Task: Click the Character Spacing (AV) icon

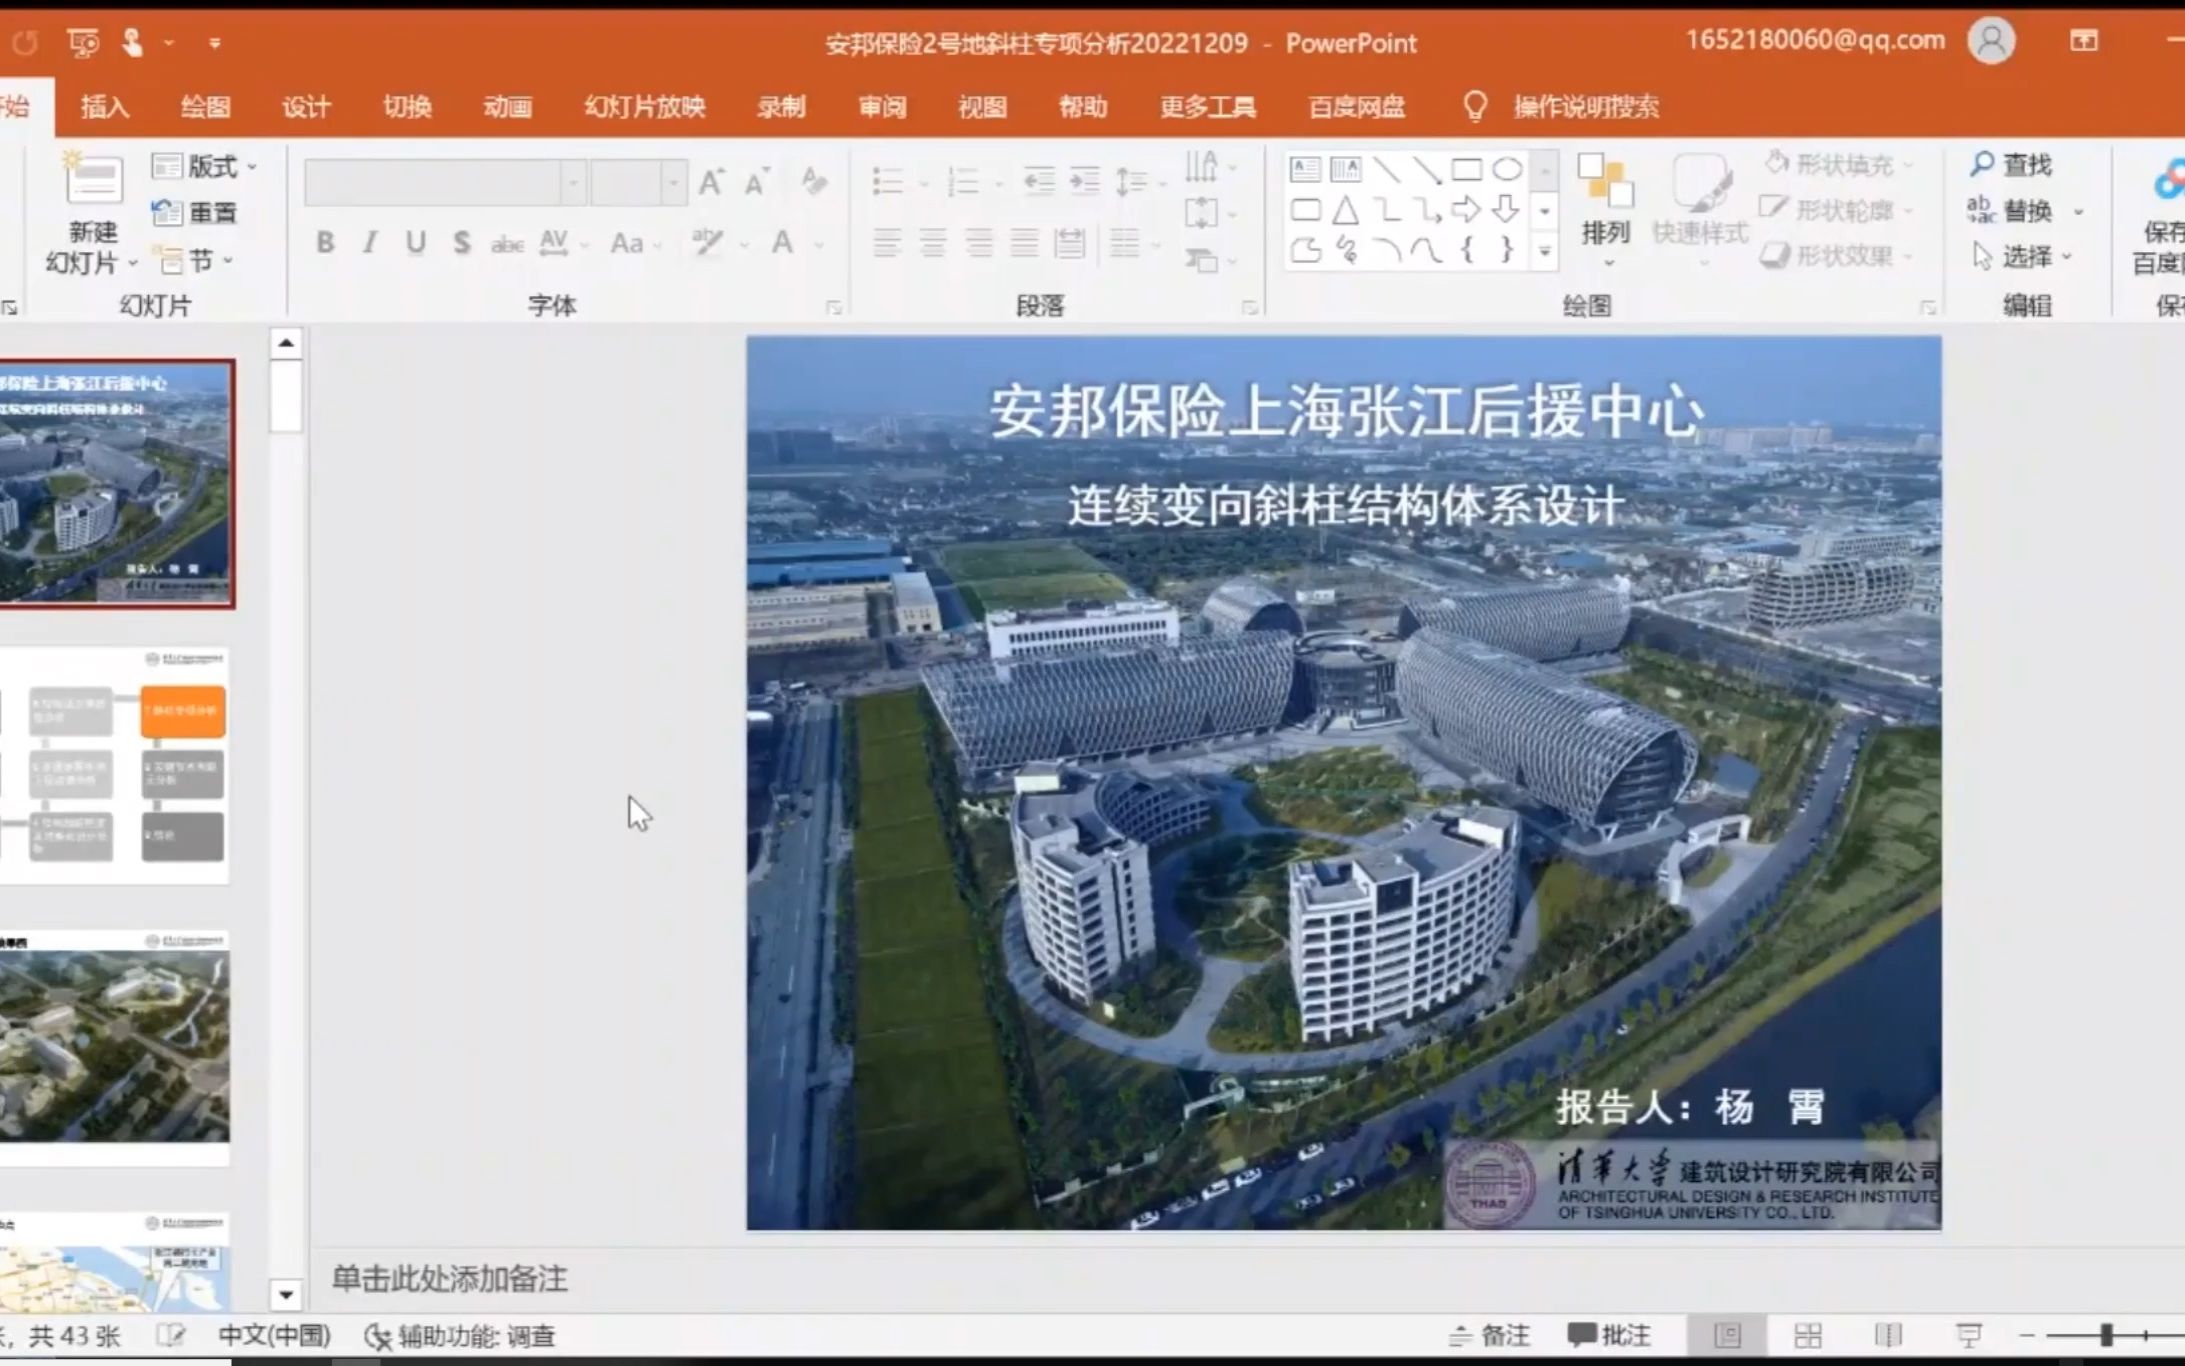Action: [x=554, y=242]
